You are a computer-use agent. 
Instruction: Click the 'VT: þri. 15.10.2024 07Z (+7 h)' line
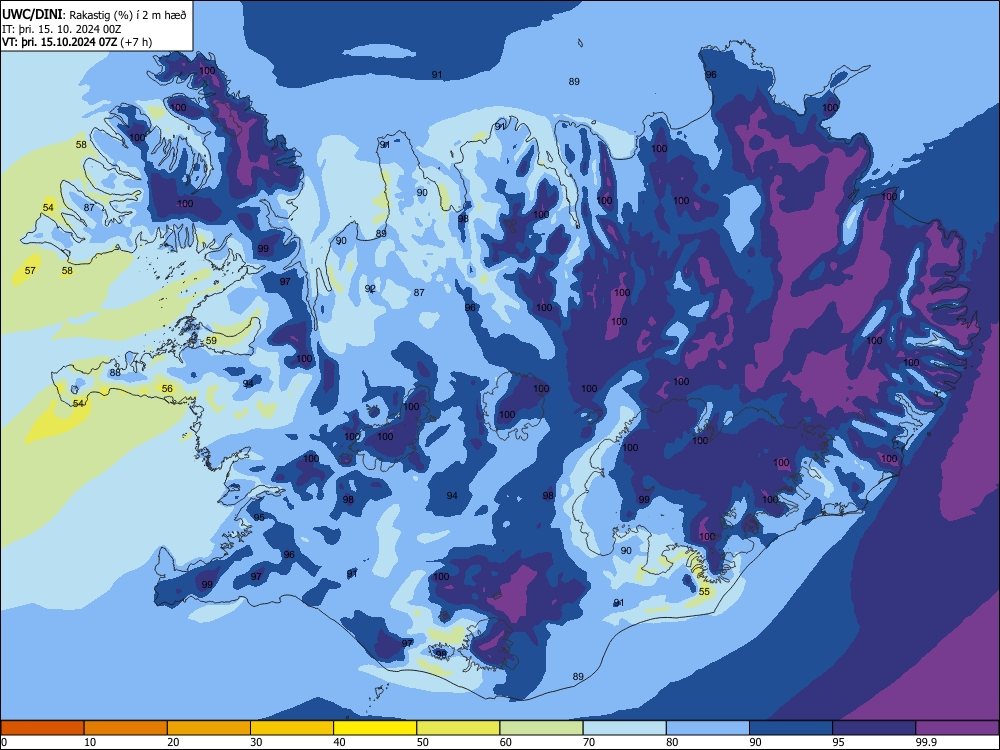coord(77,42)
